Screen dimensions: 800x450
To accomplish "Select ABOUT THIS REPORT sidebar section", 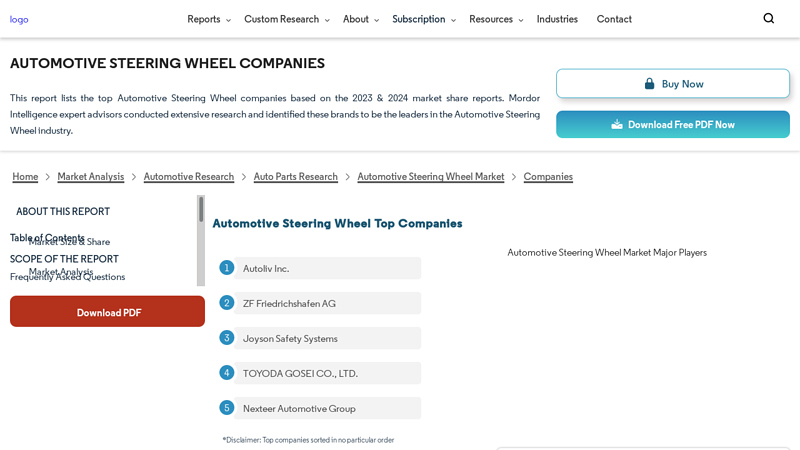I will (x=63, y=211).
